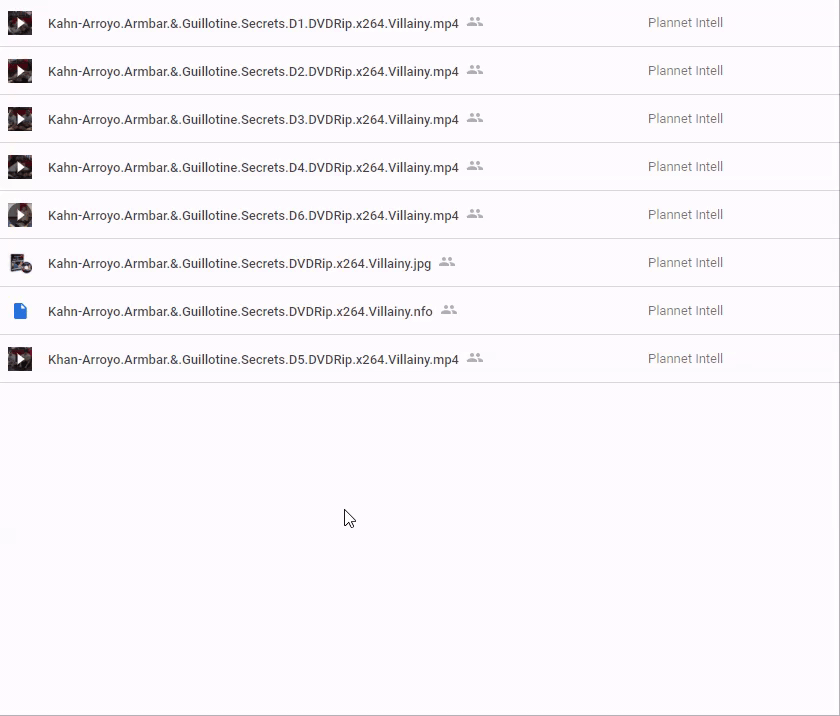Click the video thumbnail icon of the D3 file
Viewport: 840px width, 716px height.
tap(20, 119)
